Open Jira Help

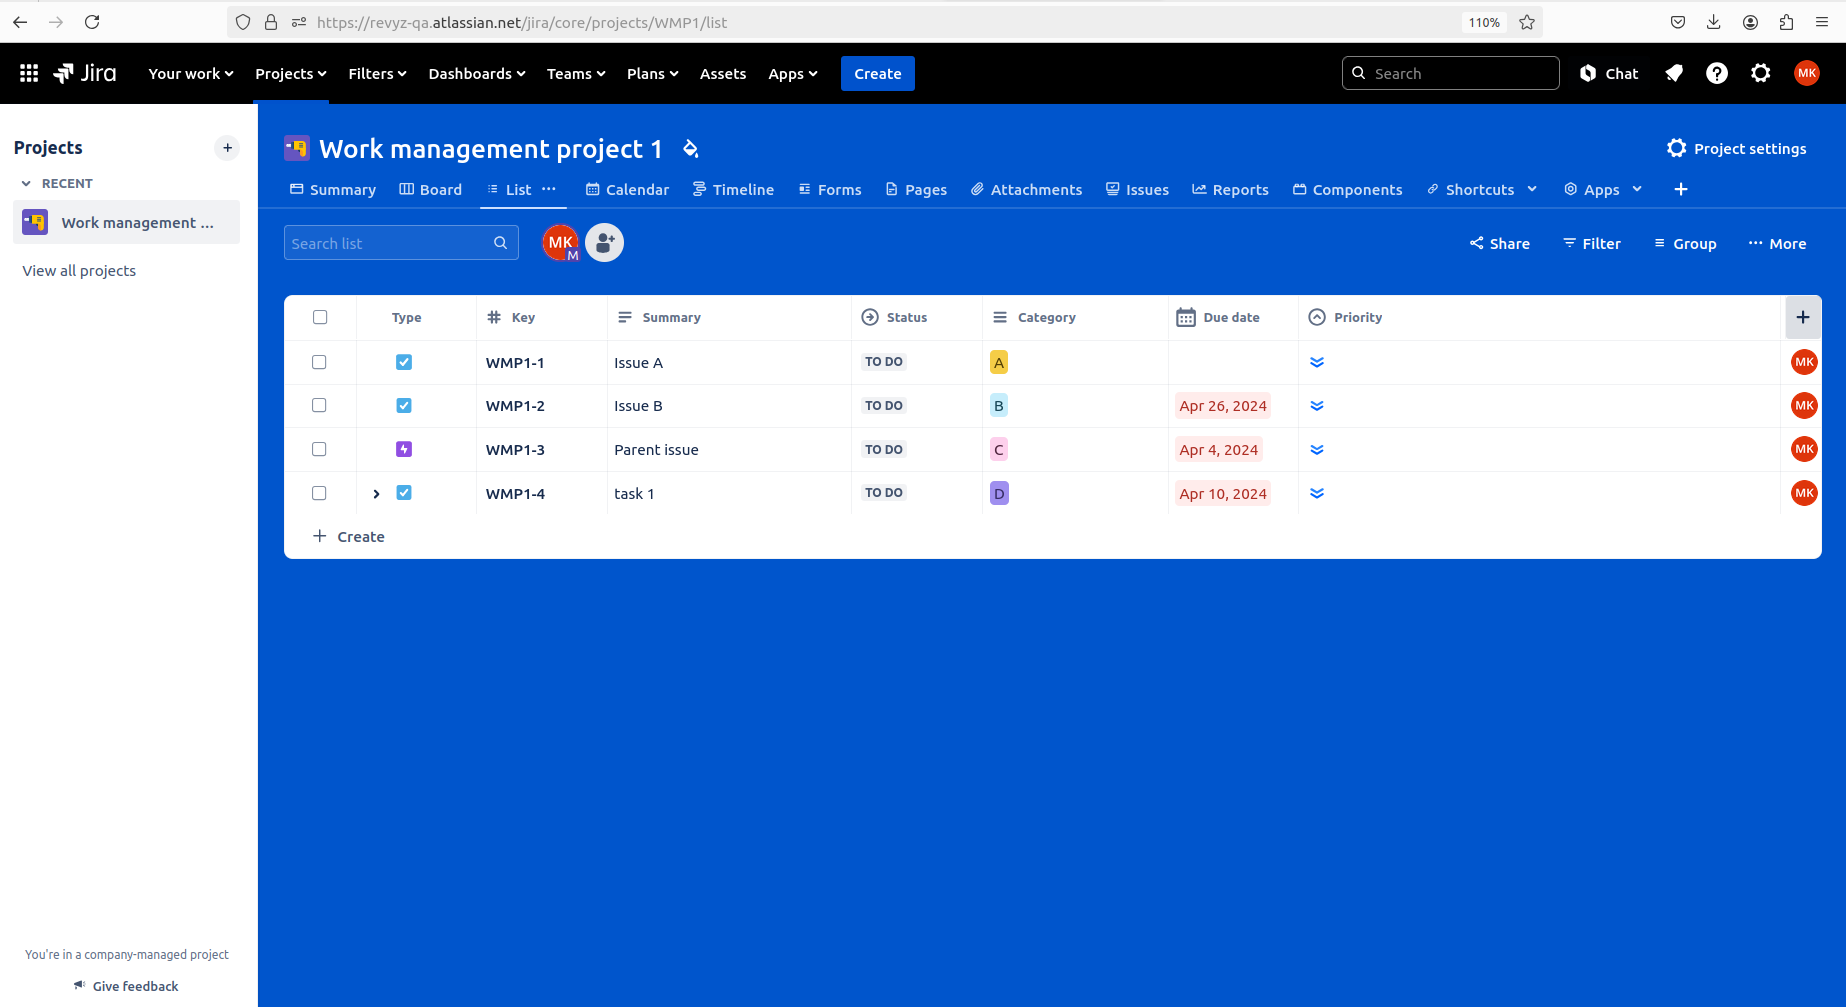[1717, 72]
